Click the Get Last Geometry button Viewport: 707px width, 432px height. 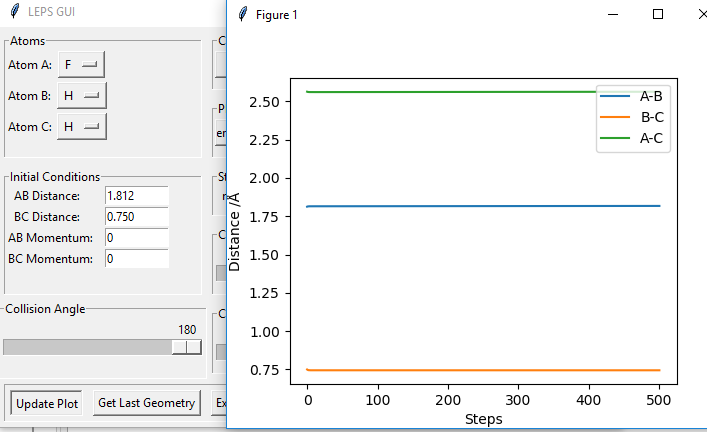pos(146,403)
